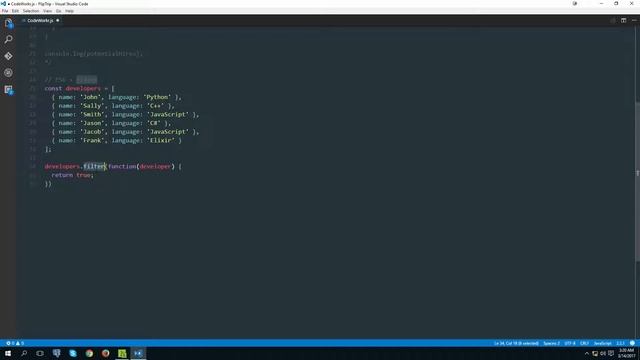
Task: Open Chrome from the taskbar
Action: pyautogui.click(x=89, y=353)
